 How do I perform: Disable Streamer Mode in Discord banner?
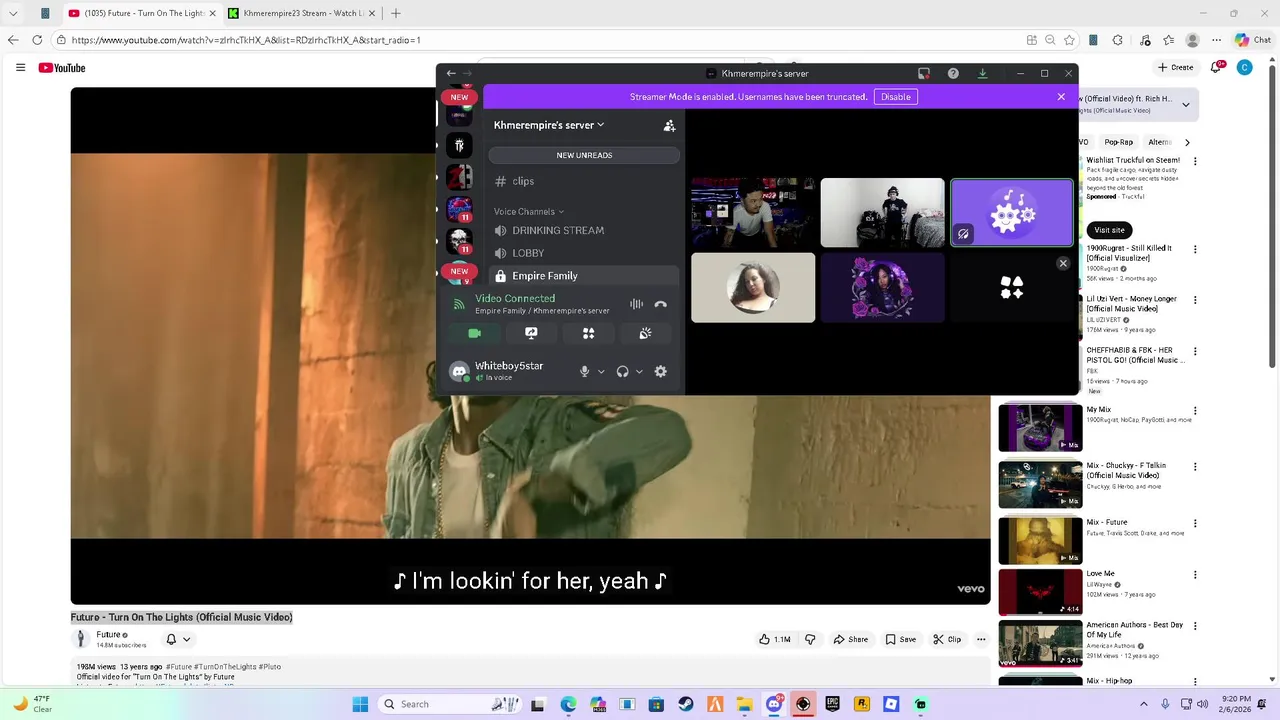click(x=895, y=97)
